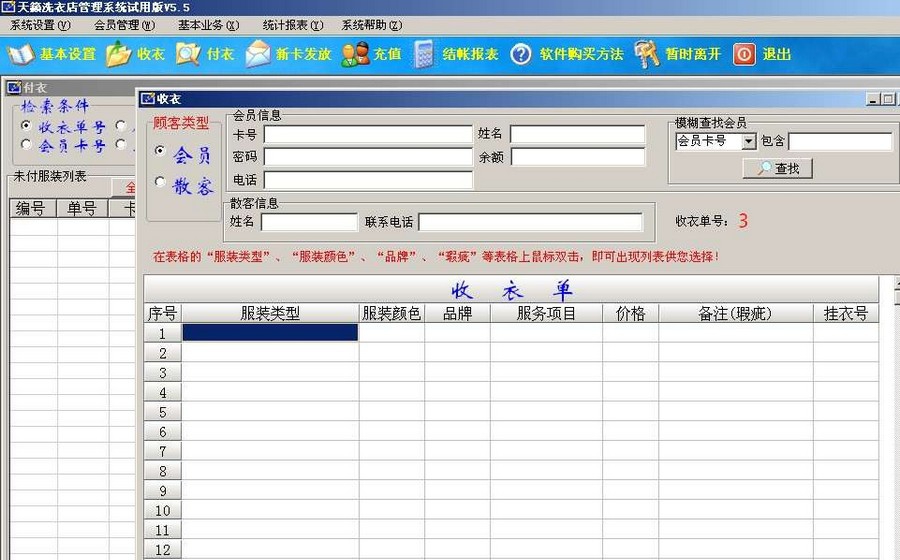This screenshot has height=560, width=900.
Task: Open 统计报表 menu
Action: point(293,25)
